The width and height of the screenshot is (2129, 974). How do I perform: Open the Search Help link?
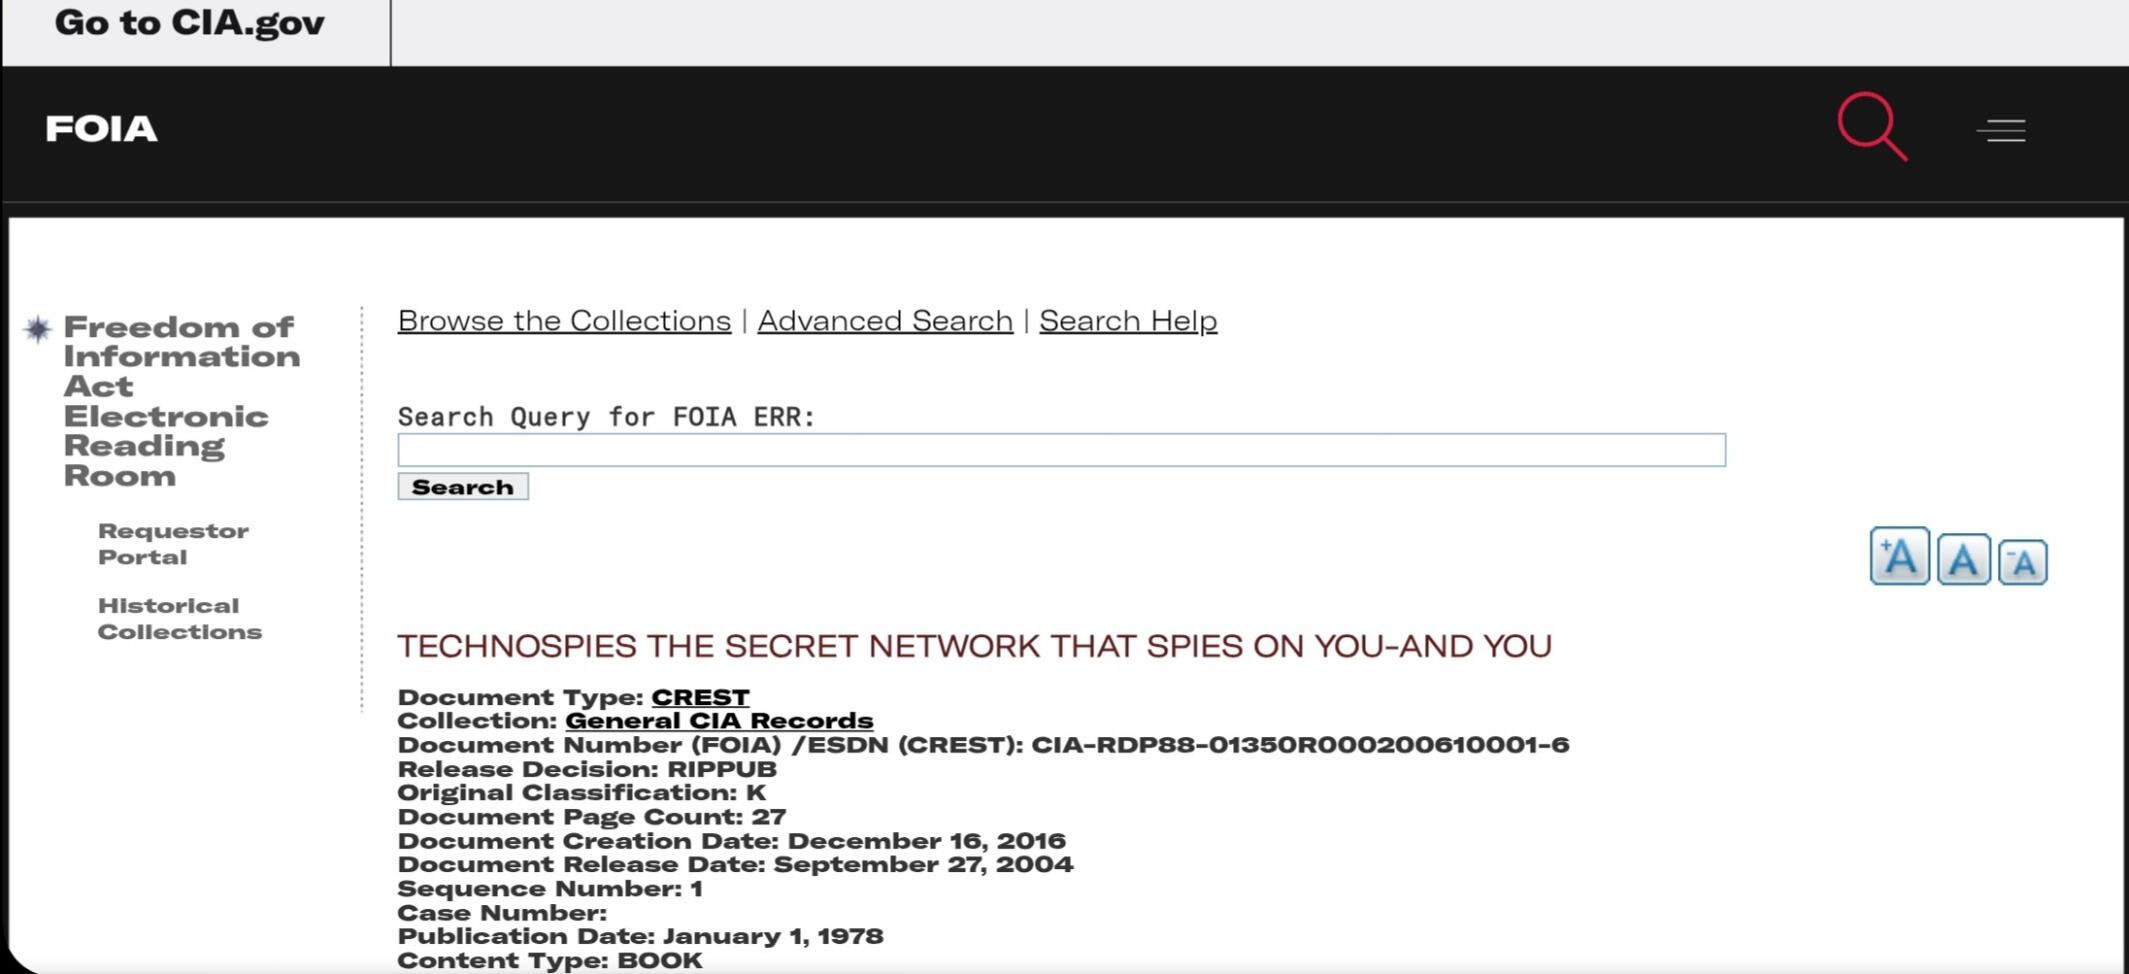1128,321
